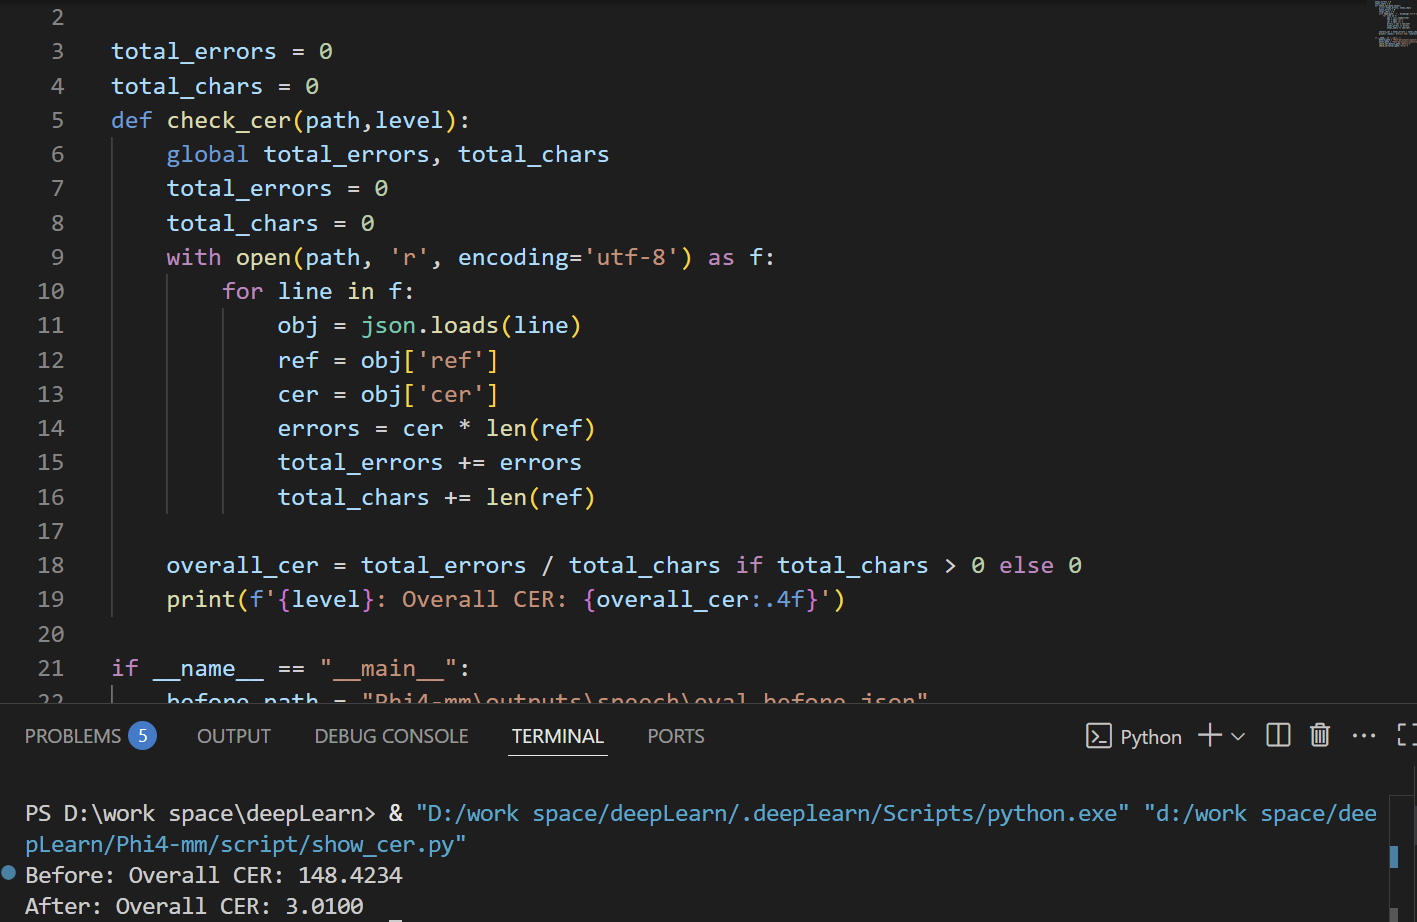The height and width of the screenshot is (922, 1417).
Task: Click line number 5 in the gutter
Action: (57, 121)
